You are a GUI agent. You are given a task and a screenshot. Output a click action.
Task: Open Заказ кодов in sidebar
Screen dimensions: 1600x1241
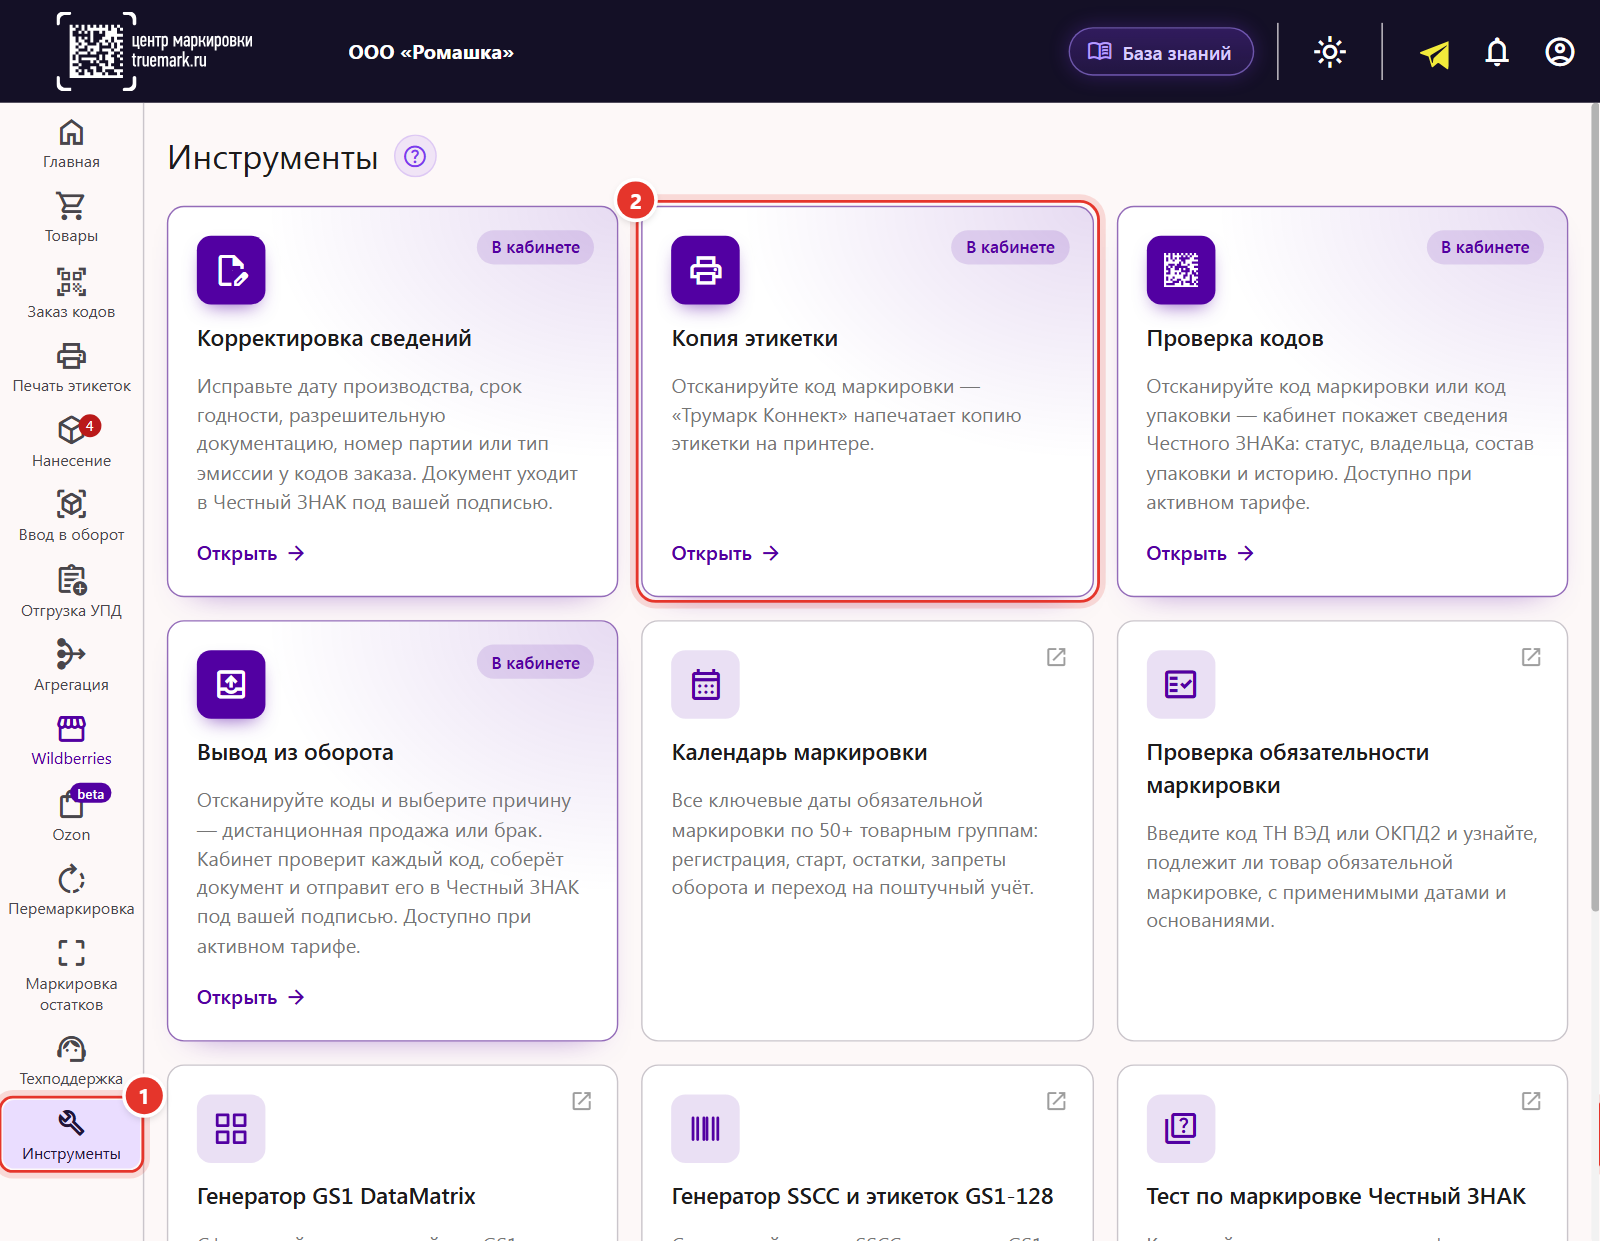pyautogui.click(x=71, y=293)
